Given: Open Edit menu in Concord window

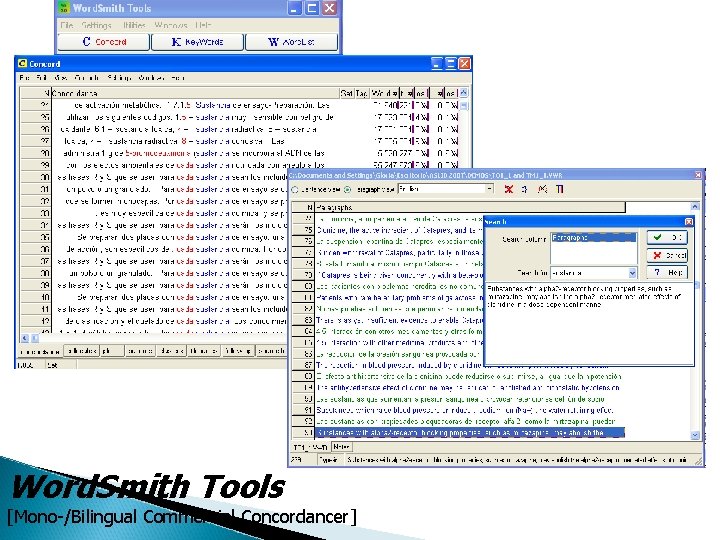Looking at the screenshot, I should [x=41, y=78].
